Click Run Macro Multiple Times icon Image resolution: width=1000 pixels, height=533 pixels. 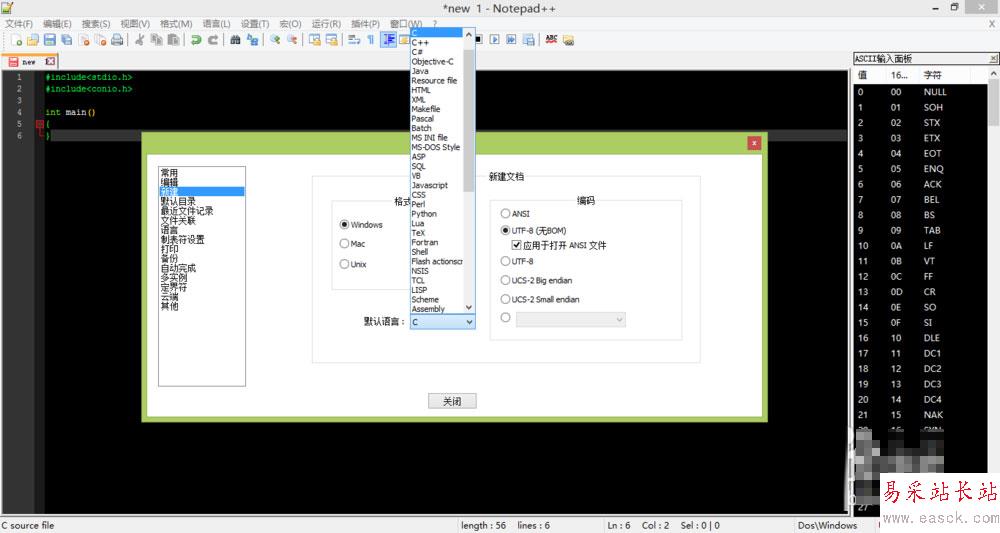[511, 40]
